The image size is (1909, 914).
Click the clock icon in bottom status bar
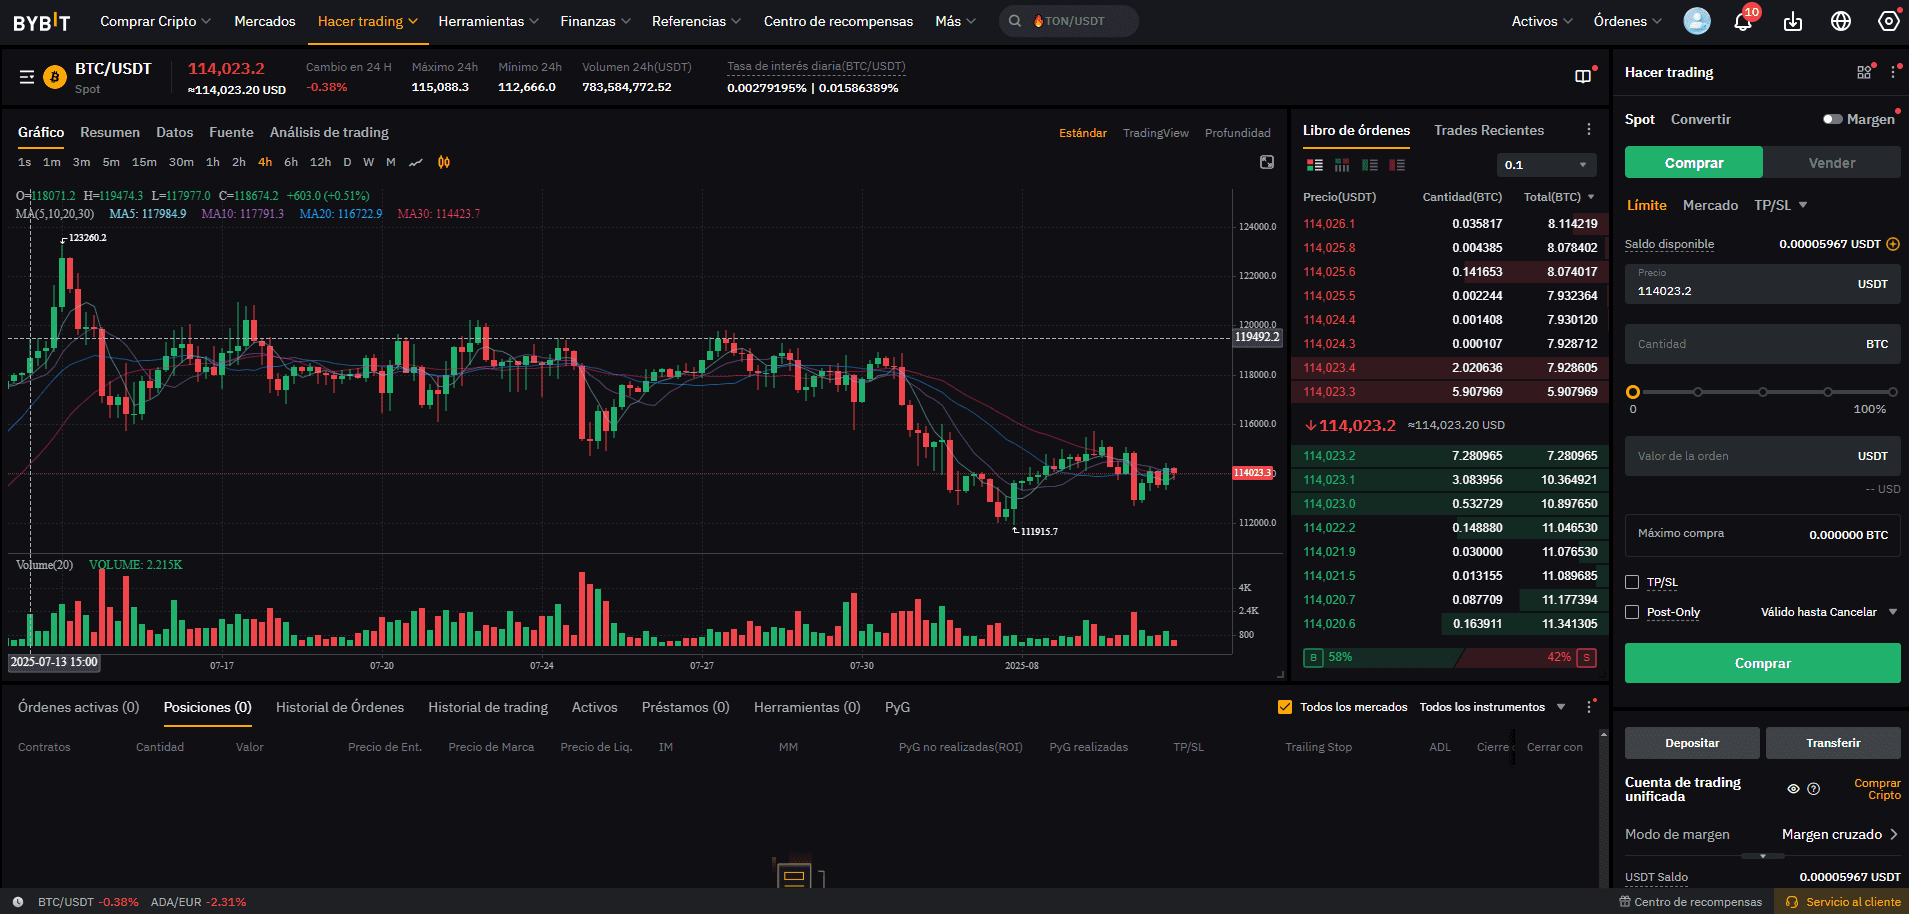click(18, 902)
